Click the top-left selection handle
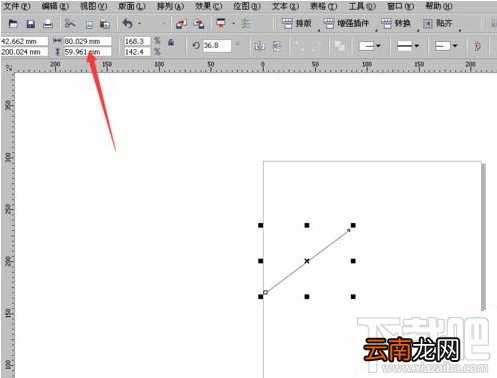Viewport: 497px width, 378px height. 261,225
